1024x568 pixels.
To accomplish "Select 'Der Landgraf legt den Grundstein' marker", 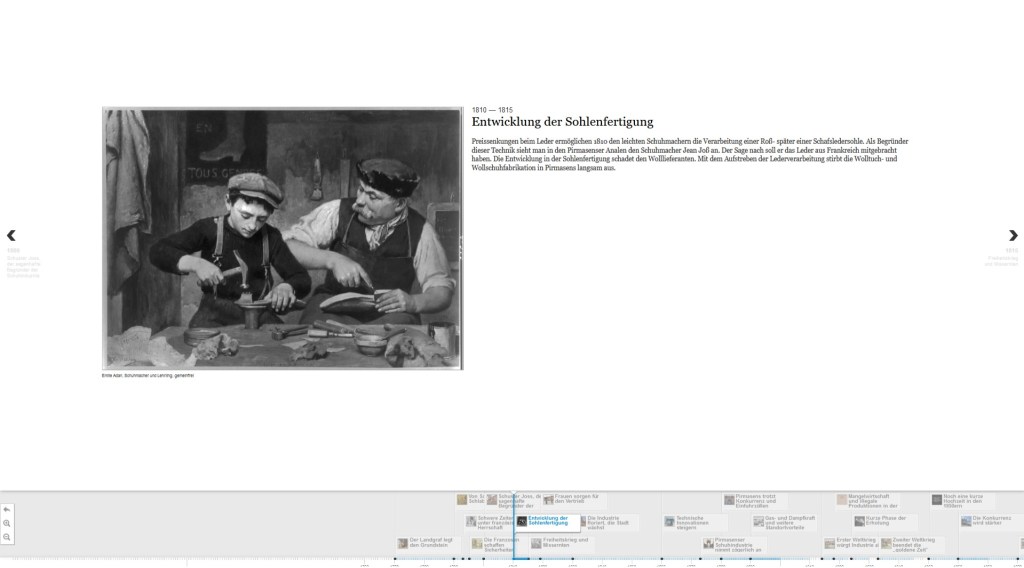I will [430, 543].
